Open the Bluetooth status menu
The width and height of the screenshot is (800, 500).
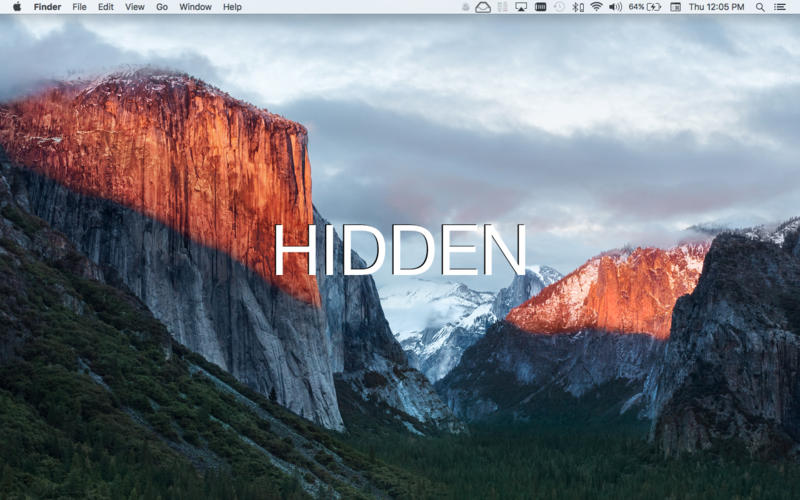578,7
